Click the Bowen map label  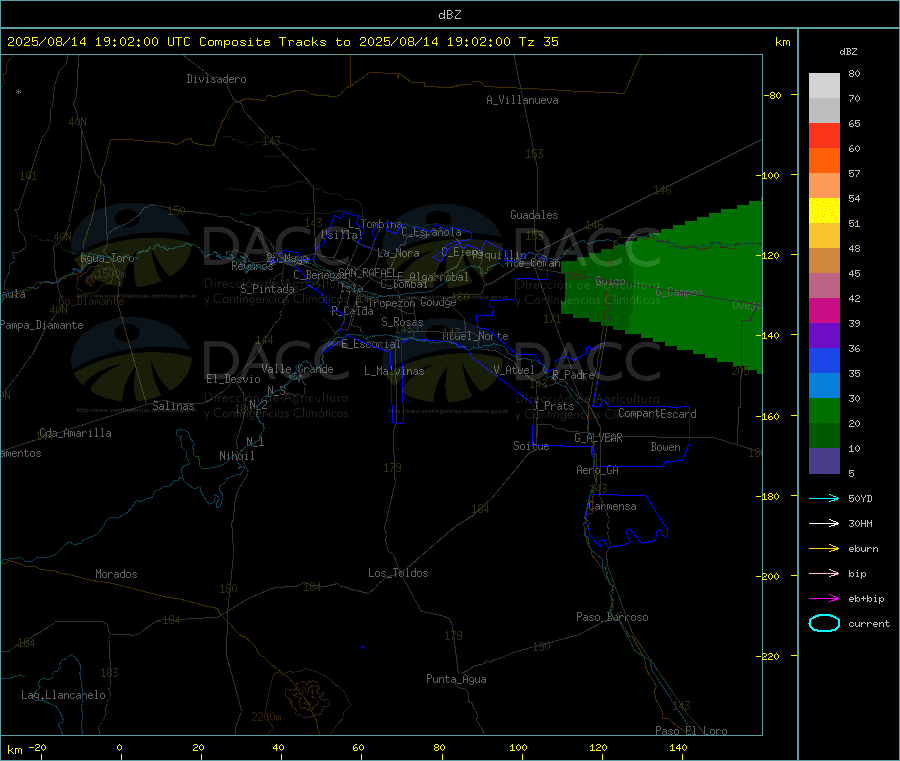tap(665, 447)
